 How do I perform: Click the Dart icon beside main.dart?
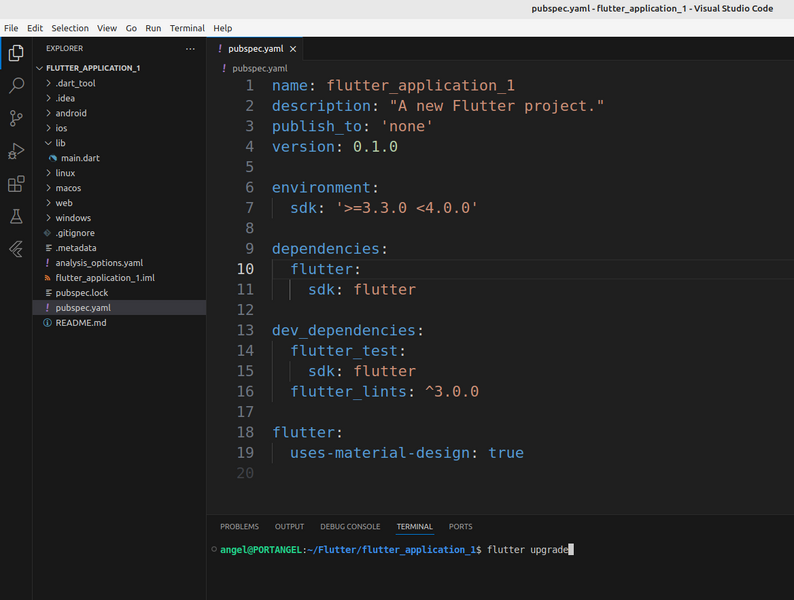[53, 158]
